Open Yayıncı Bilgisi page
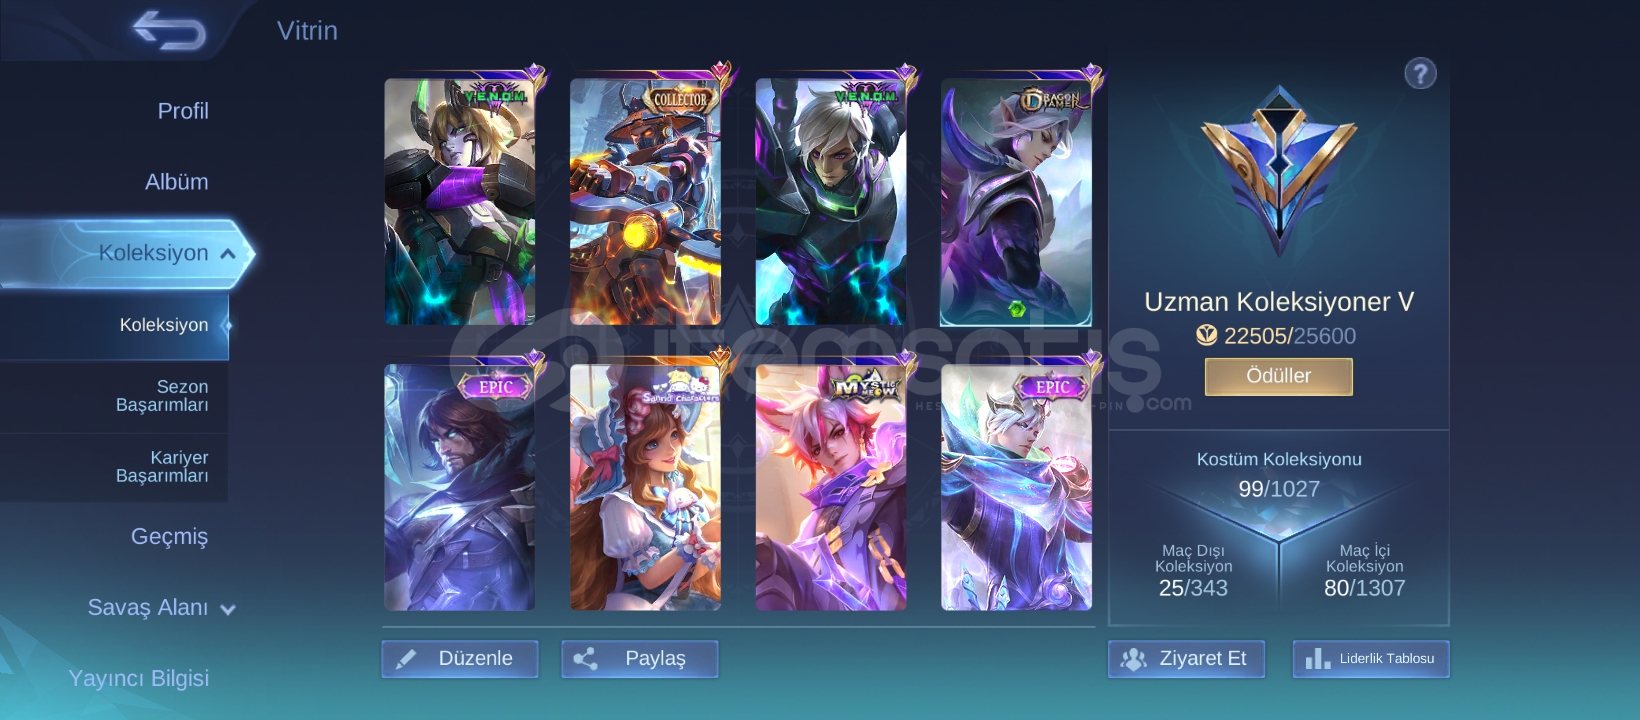 (139, 678)
